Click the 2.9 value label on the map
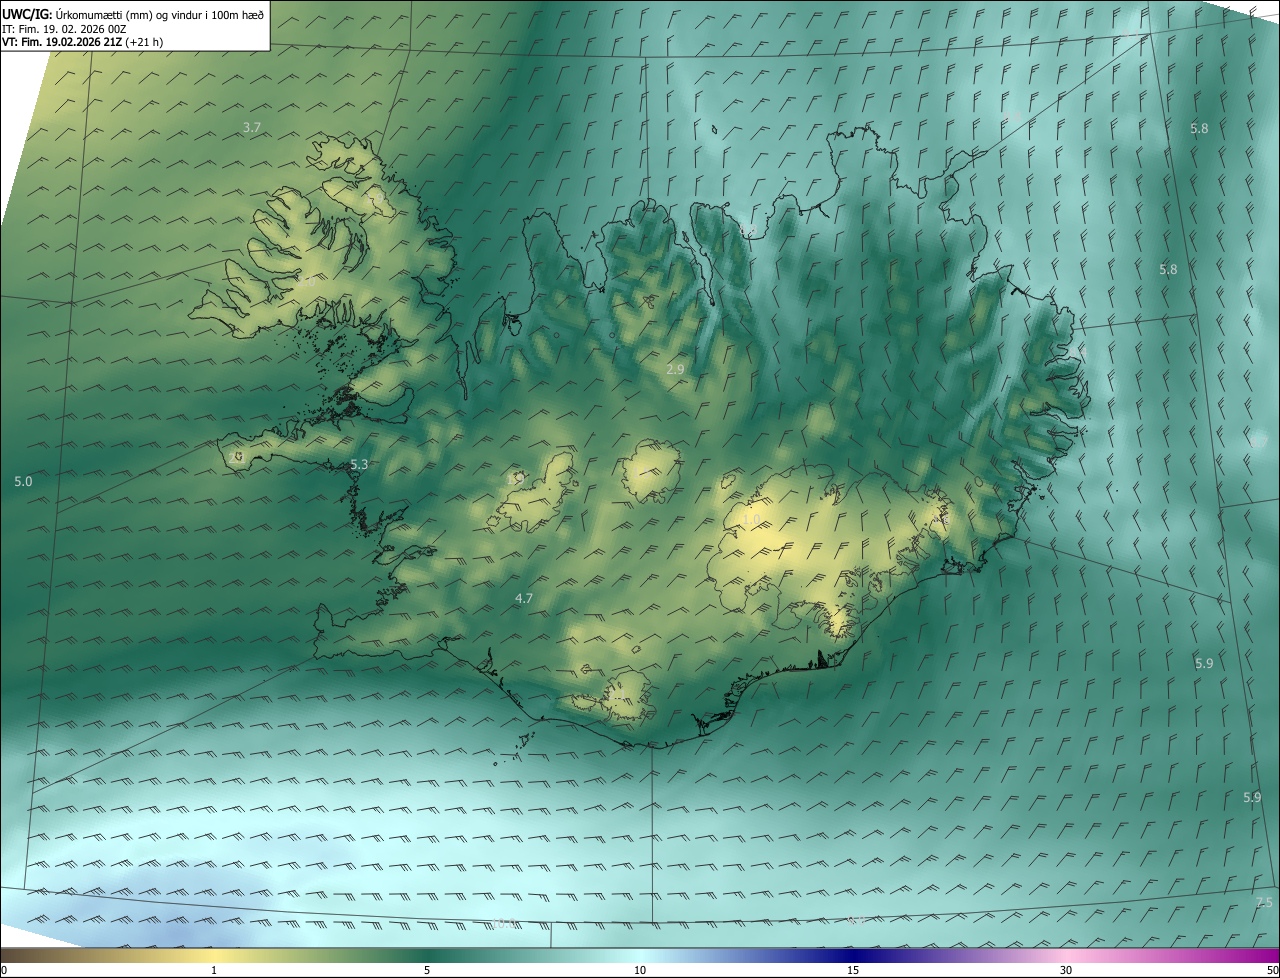This screenshot has width=1280, height=978. point(675,369)
